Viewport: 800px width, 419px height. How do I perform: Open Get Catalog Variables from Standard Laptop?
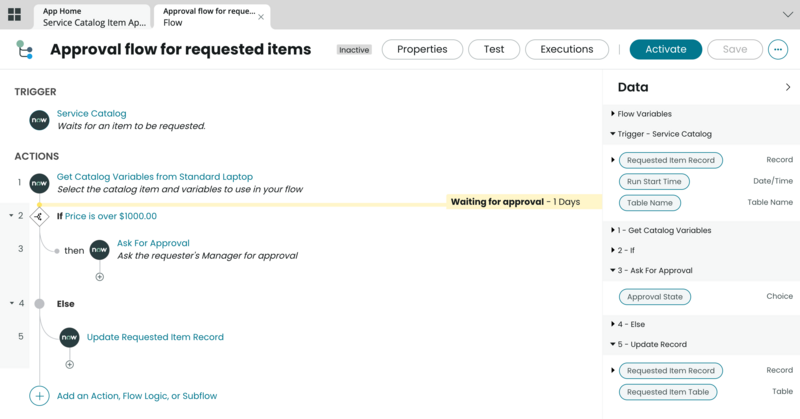[x=155, y=177]
